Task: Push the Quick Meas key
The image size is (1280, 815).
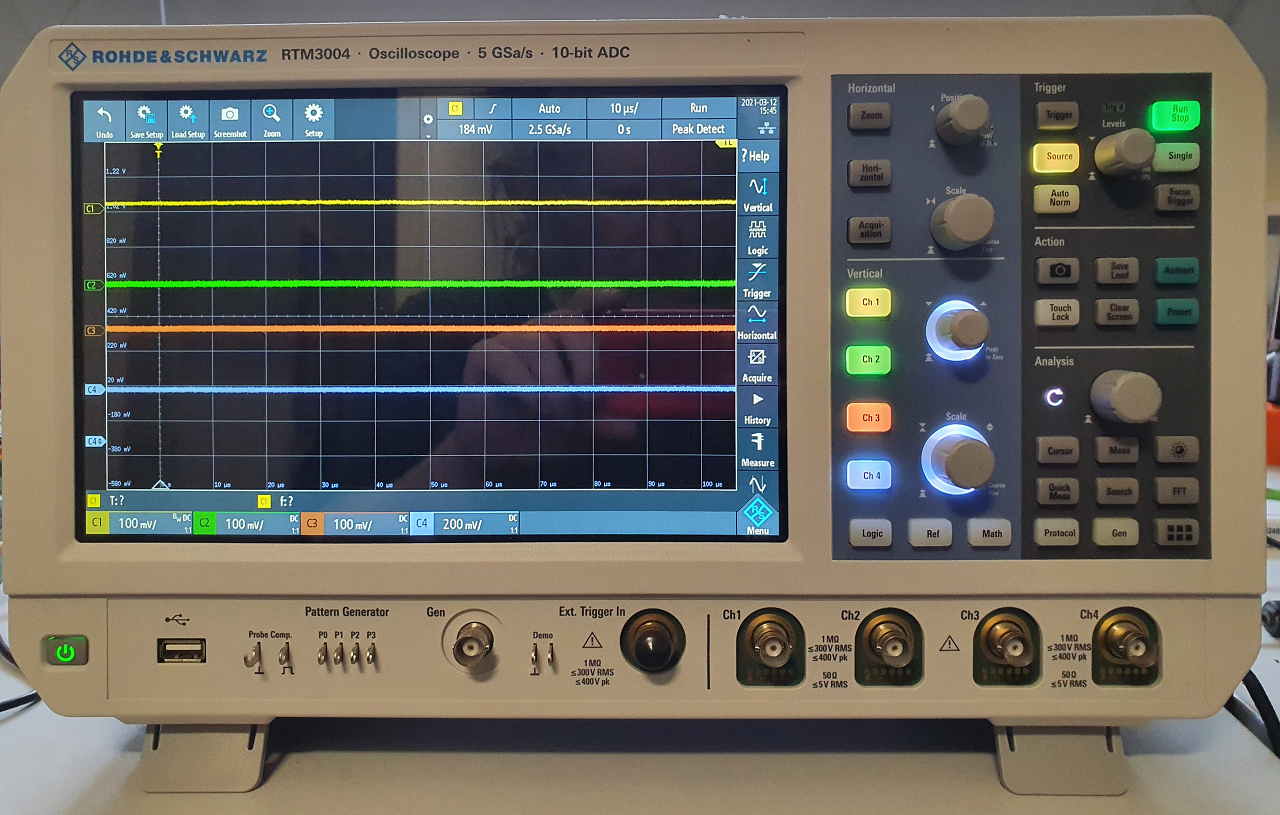Action: [1059, 491]
